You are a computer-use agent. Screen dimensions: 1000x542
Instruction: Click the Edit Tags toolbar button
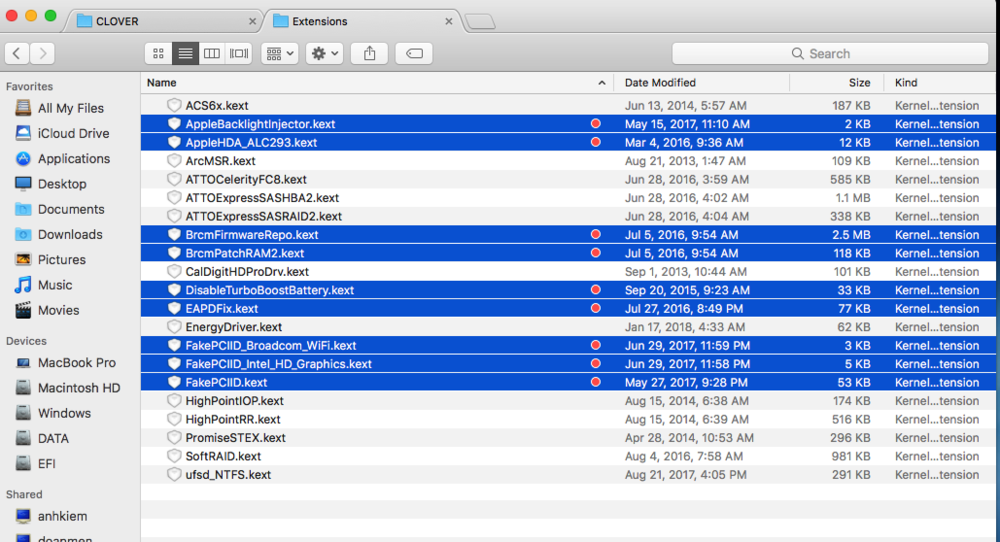413,53
